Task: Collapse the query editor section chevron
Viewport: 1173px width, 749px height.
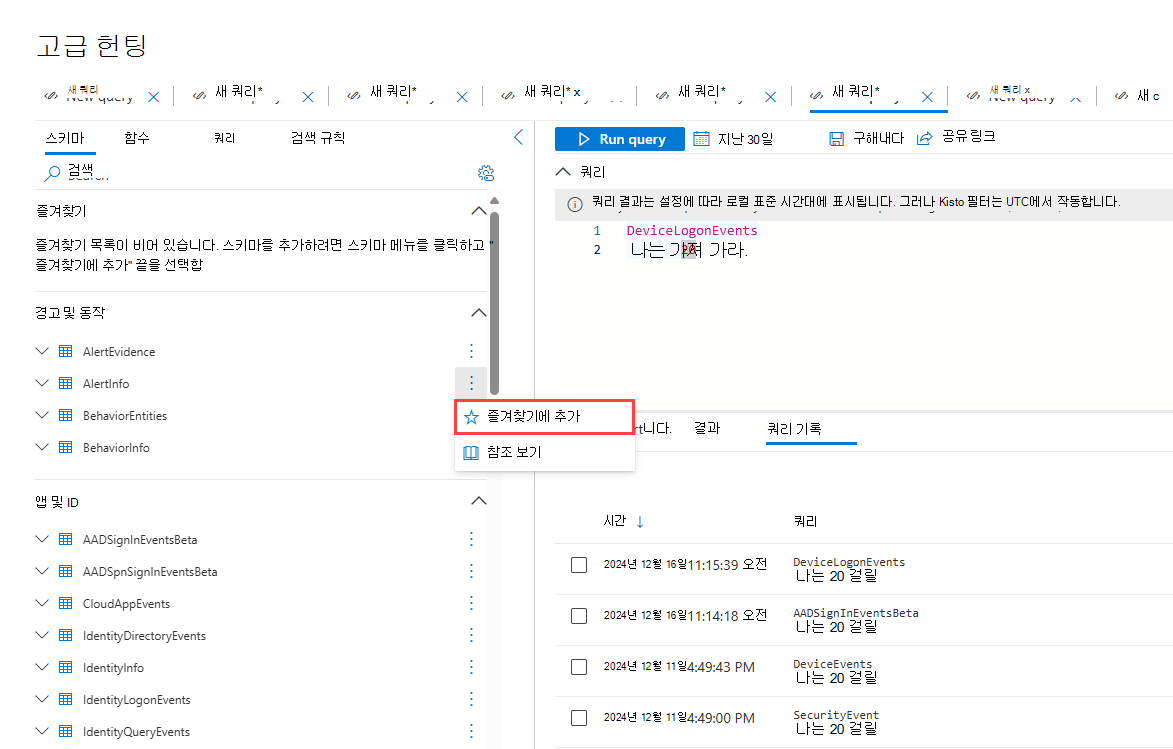Action: (x=563, y=171)
